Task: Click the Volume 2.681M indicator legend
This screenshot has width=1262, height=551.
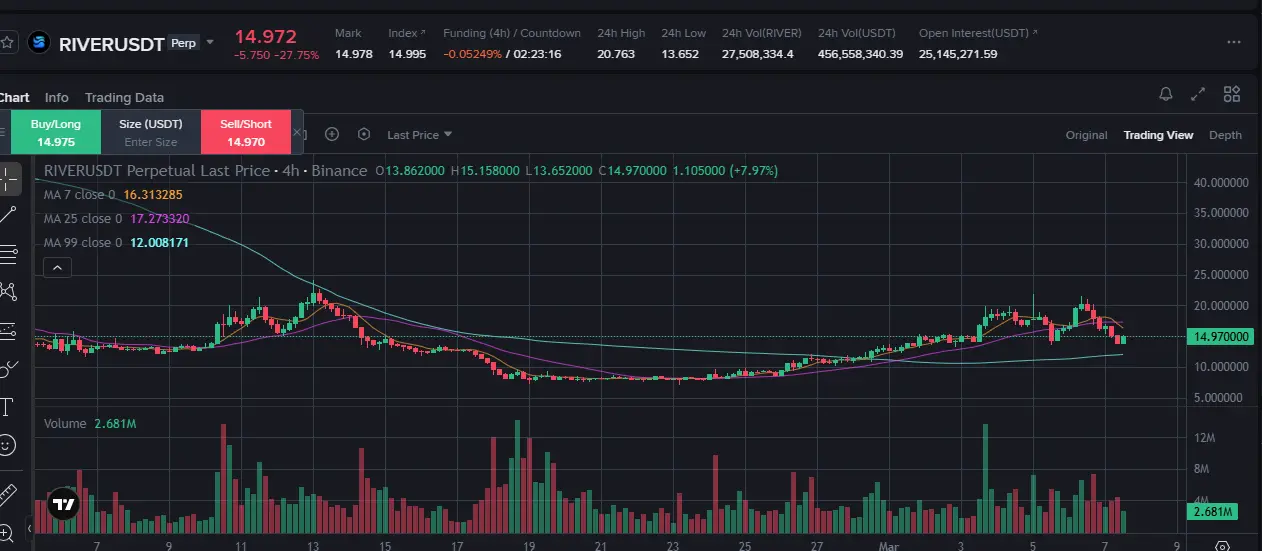Action: (90, 424)
